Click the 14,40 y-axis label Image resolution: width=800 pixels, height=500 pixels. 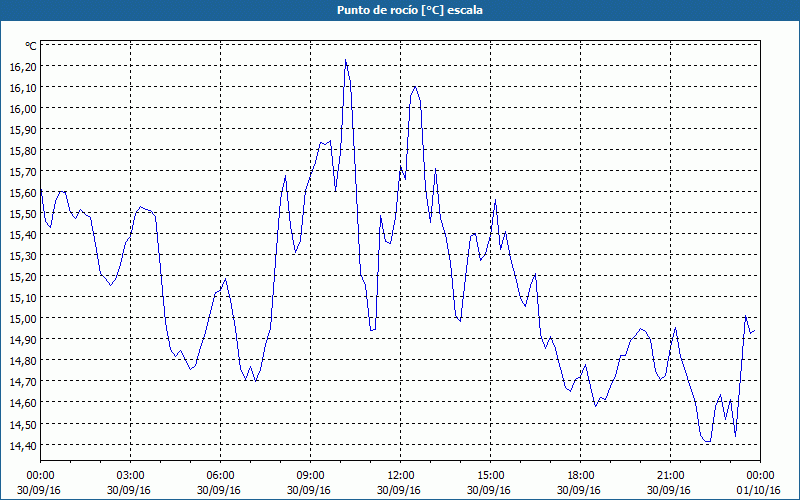coord(23,445)
